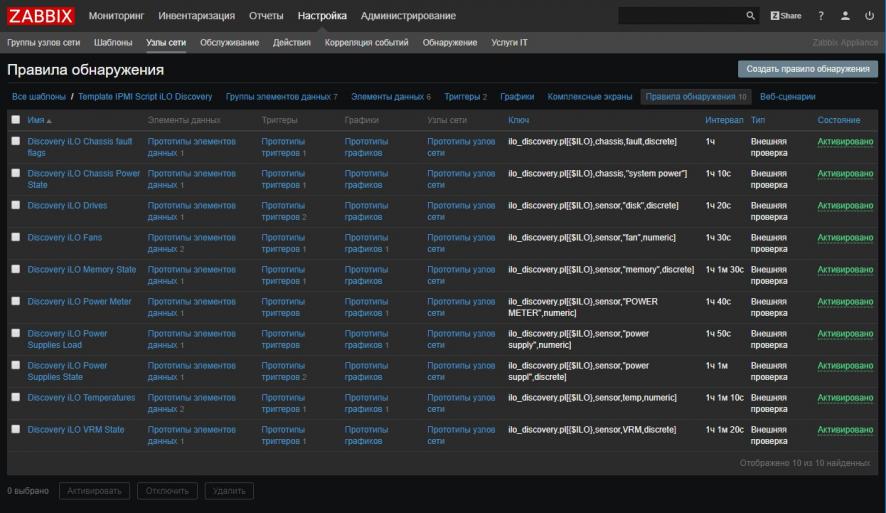886x513 pixels.
Task: Open the Мониторинг top menu
Action: click(116, 16)
